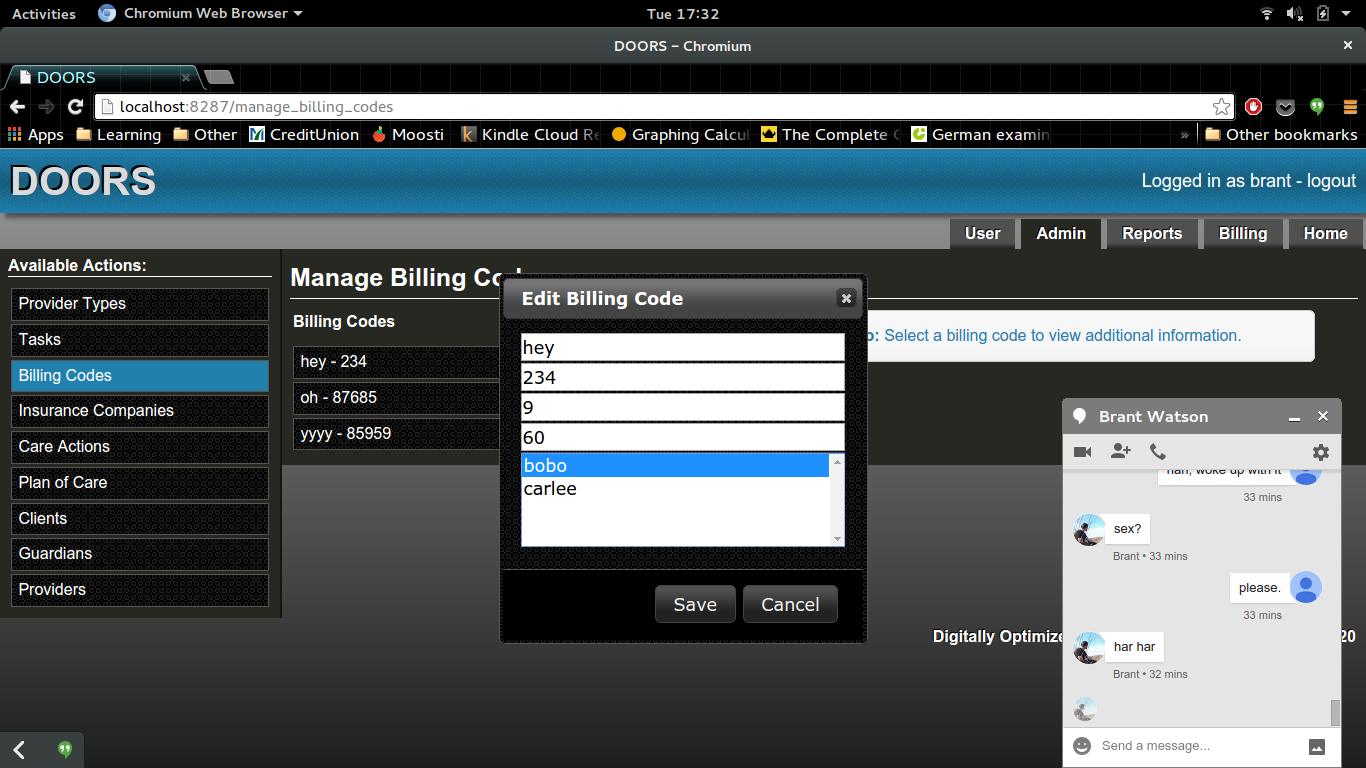Open the Other bookmarks folder on the right
1366x768 pixels.
[1281, 134]
